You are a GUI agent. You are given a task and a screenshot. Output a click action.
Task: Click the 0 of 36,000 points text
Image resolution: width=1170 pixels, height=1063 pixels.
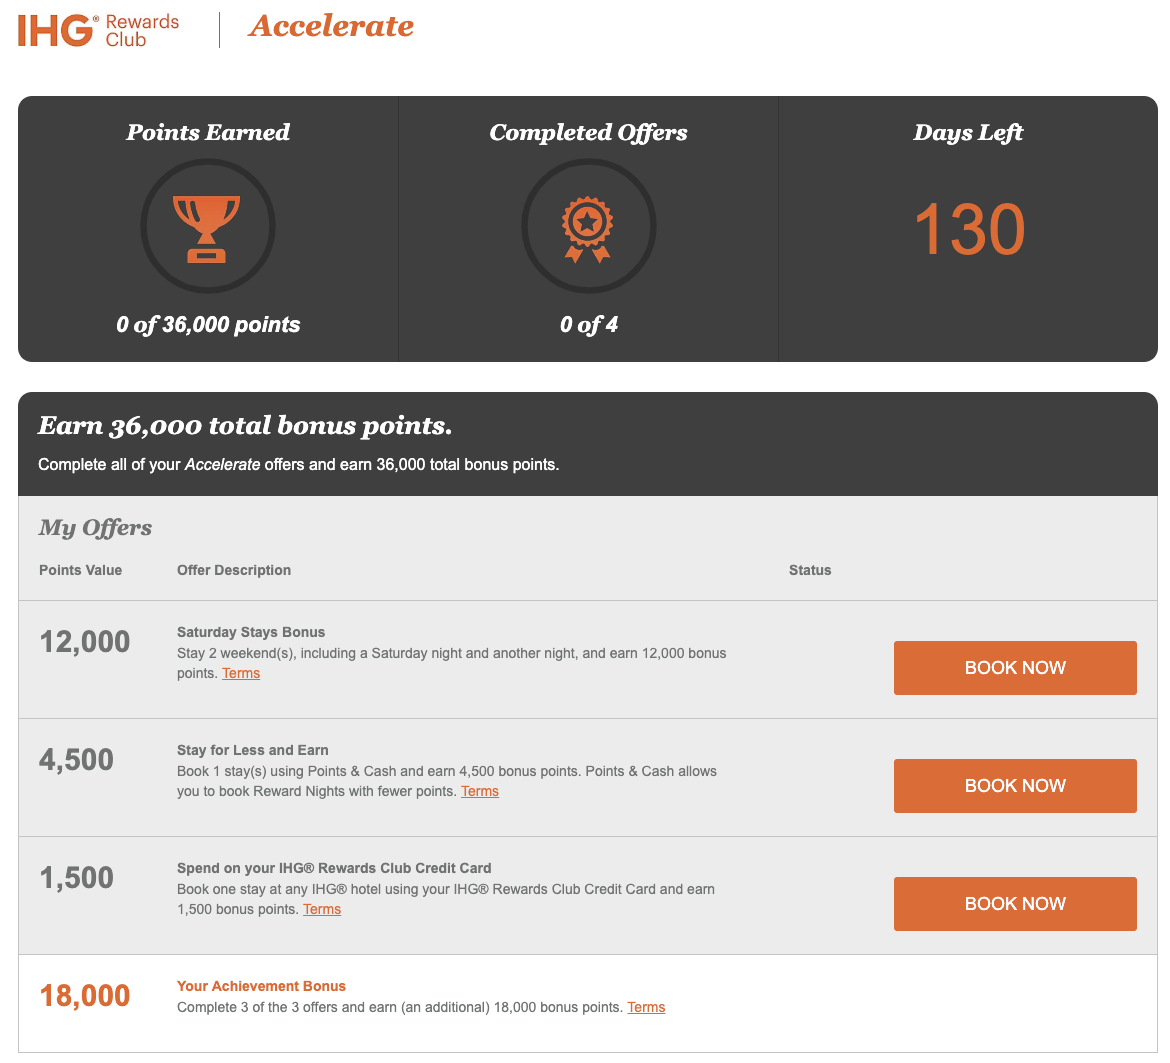point(207,324)
